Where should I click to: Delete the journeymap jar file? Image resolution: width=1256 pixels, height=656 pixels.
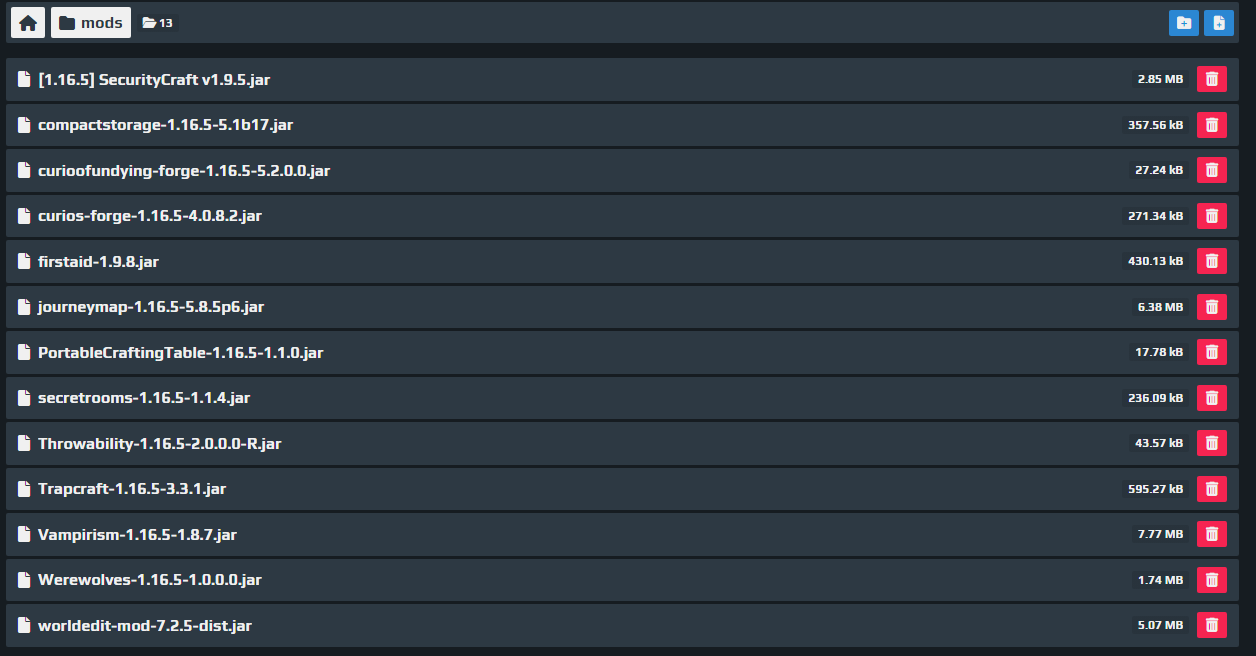click(1212, 307)
